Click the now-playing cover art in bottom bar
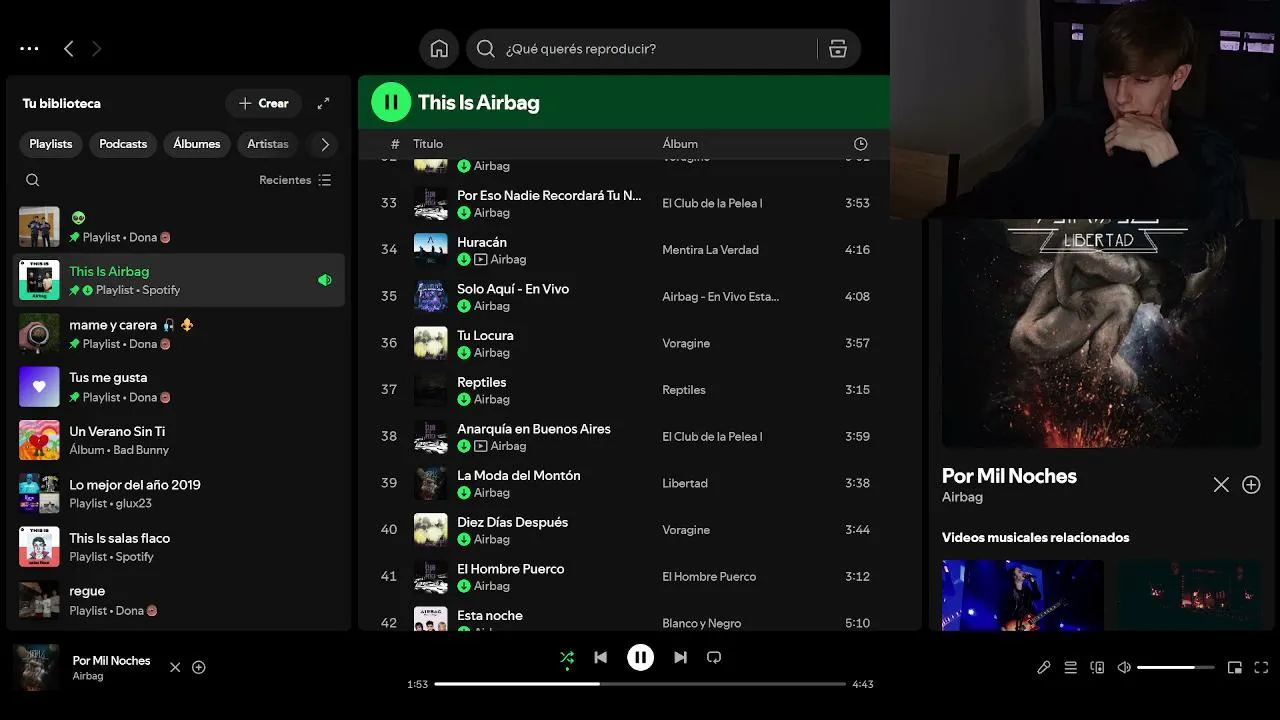1280x720 pixels. pyautogui.click(x=36, y=667)
